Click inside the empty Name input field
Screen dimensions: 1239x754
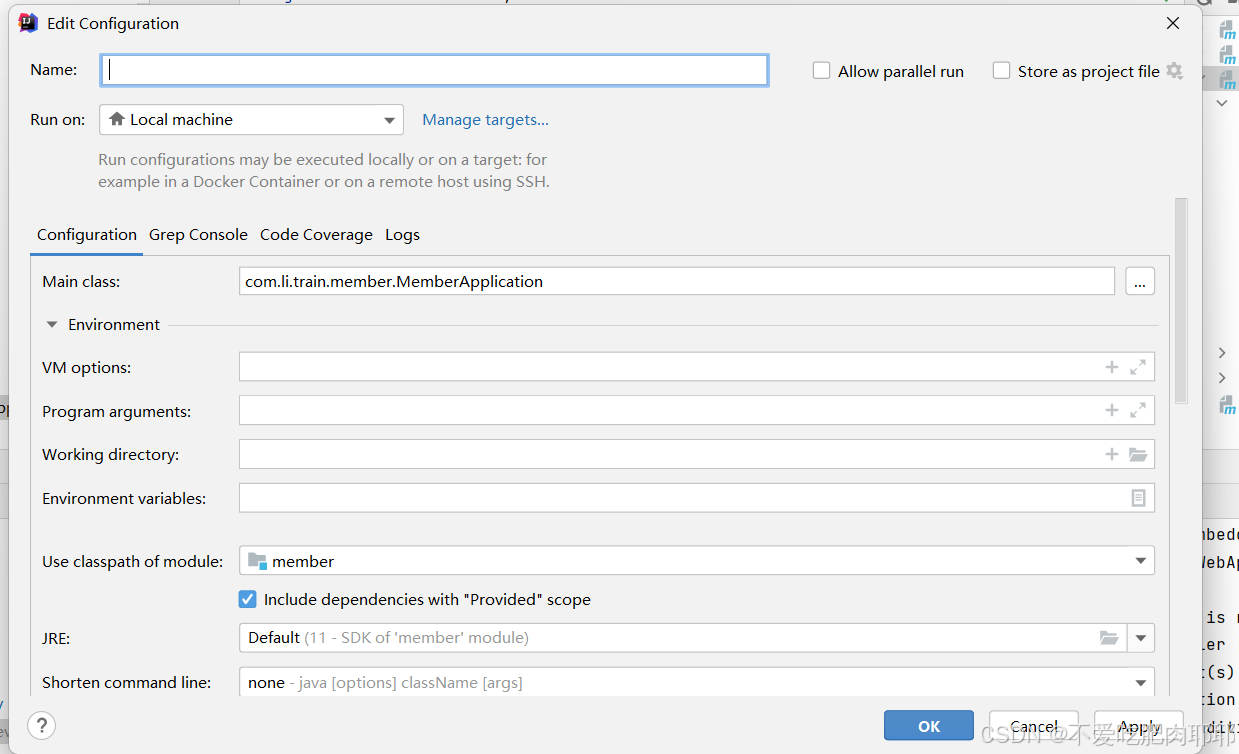click(x=435, y=69)
